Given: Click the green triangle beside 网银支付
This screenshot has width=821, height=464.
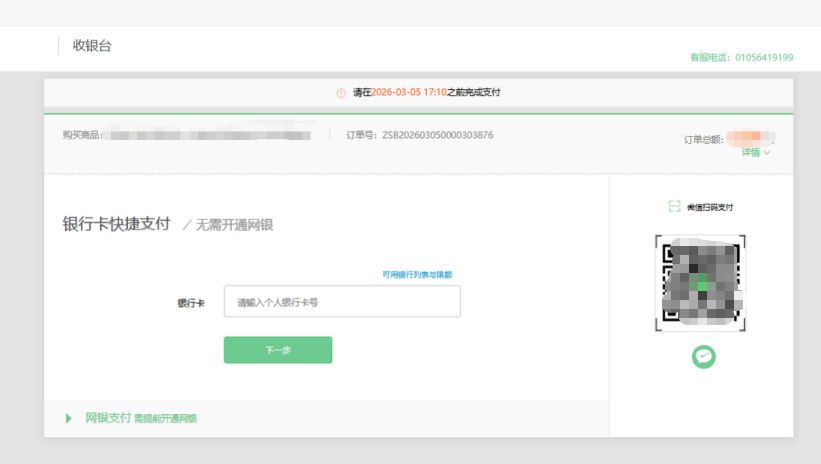Looking at the screenshot, I should pyautogui.click(x=68, y=418).
